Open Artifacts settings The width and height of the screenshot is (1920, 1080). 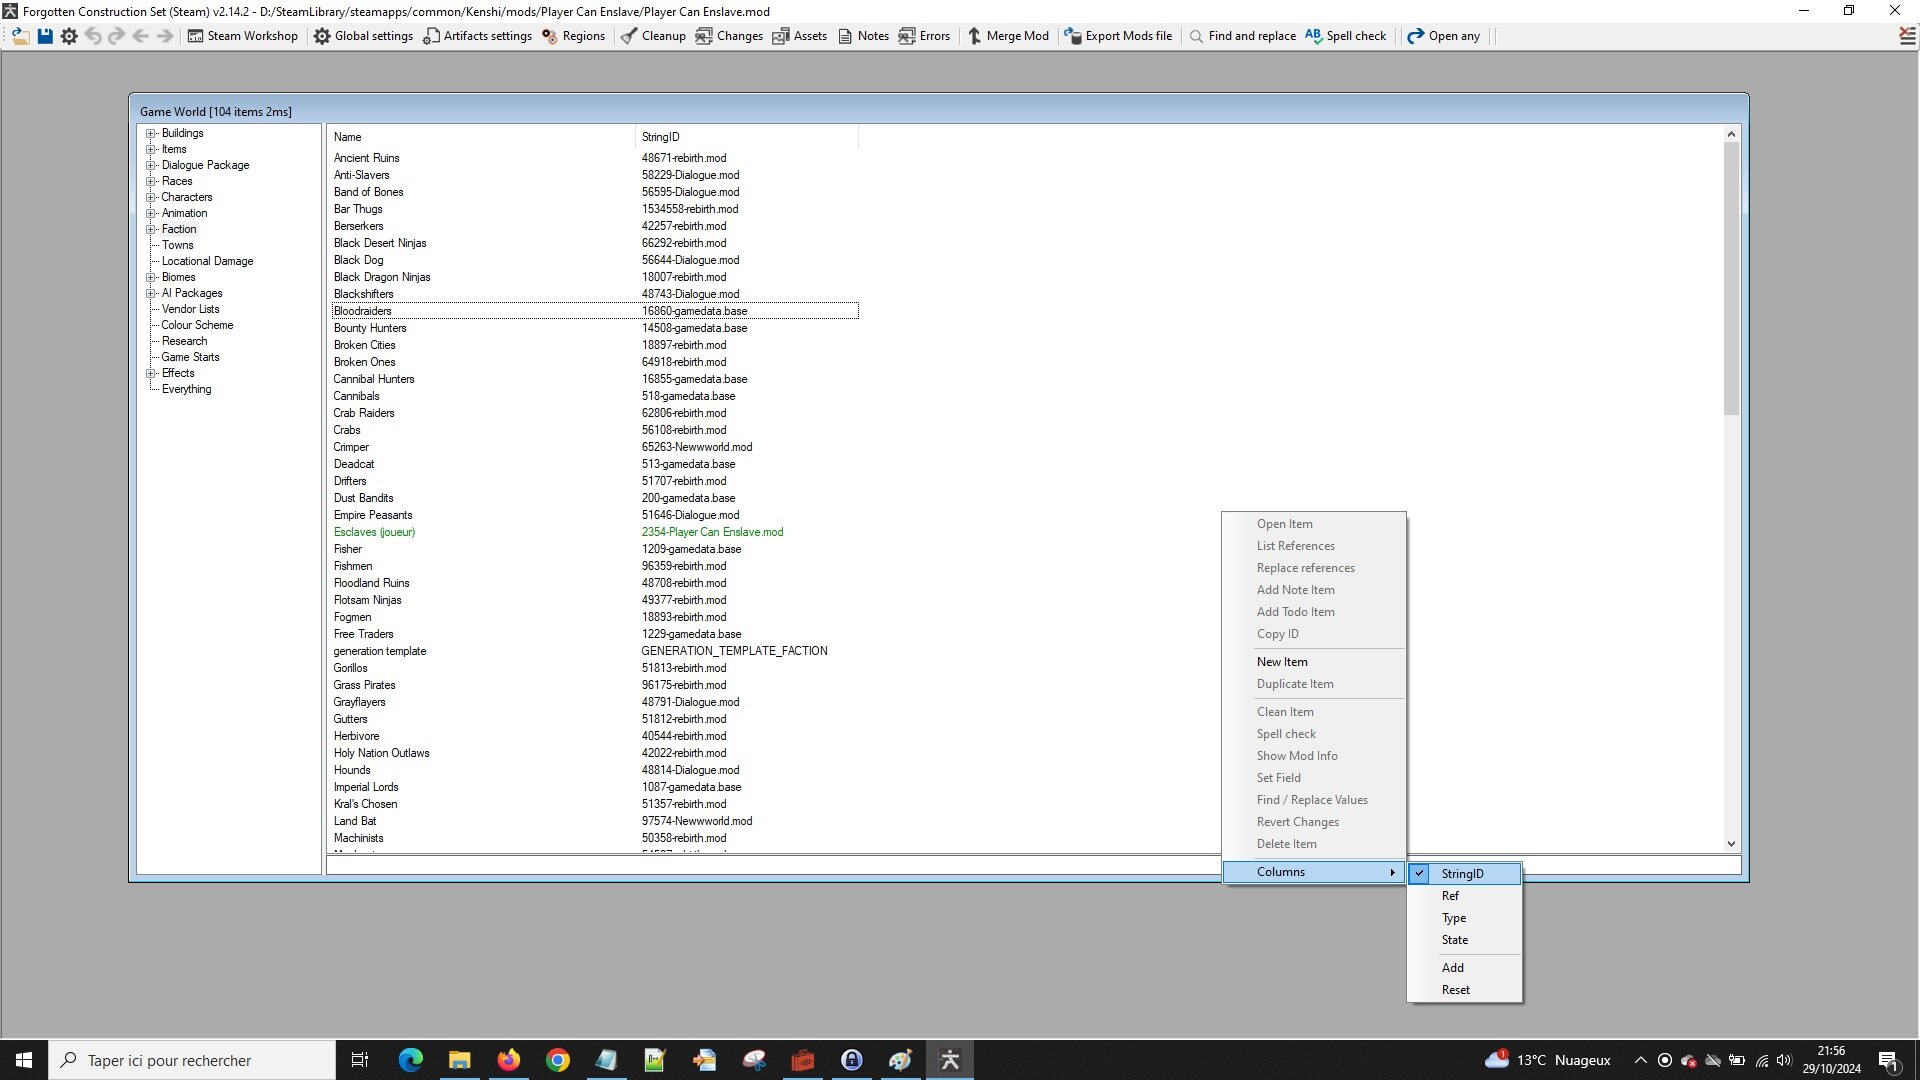(478, 36)
